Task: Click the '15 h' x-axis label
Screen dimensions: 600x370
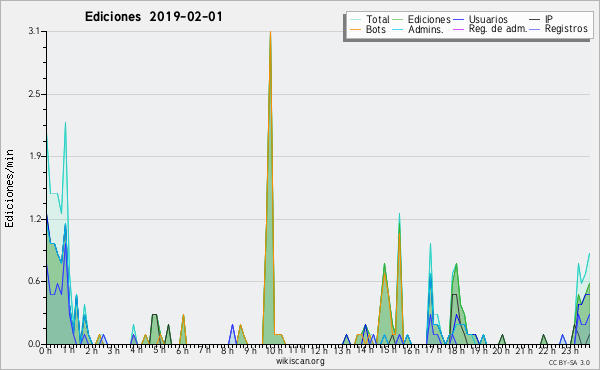Action: (x=388, y=350)
